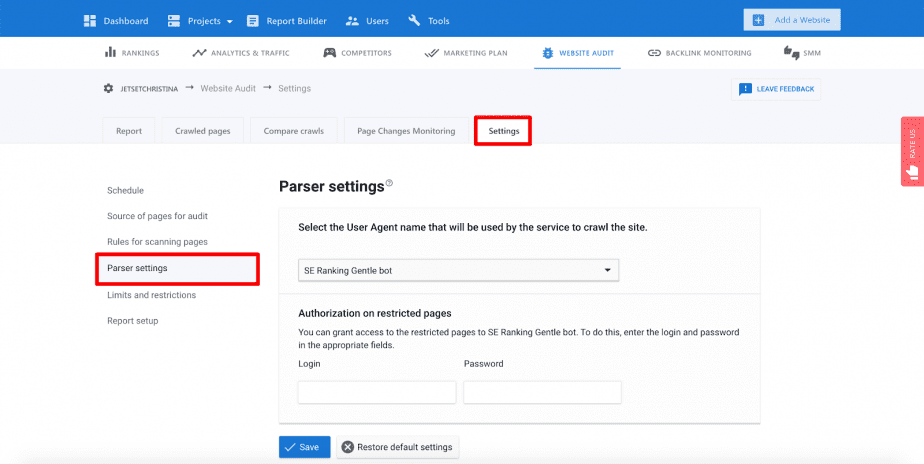
Task: Click the Save button
Action: [x=305, y=447]
